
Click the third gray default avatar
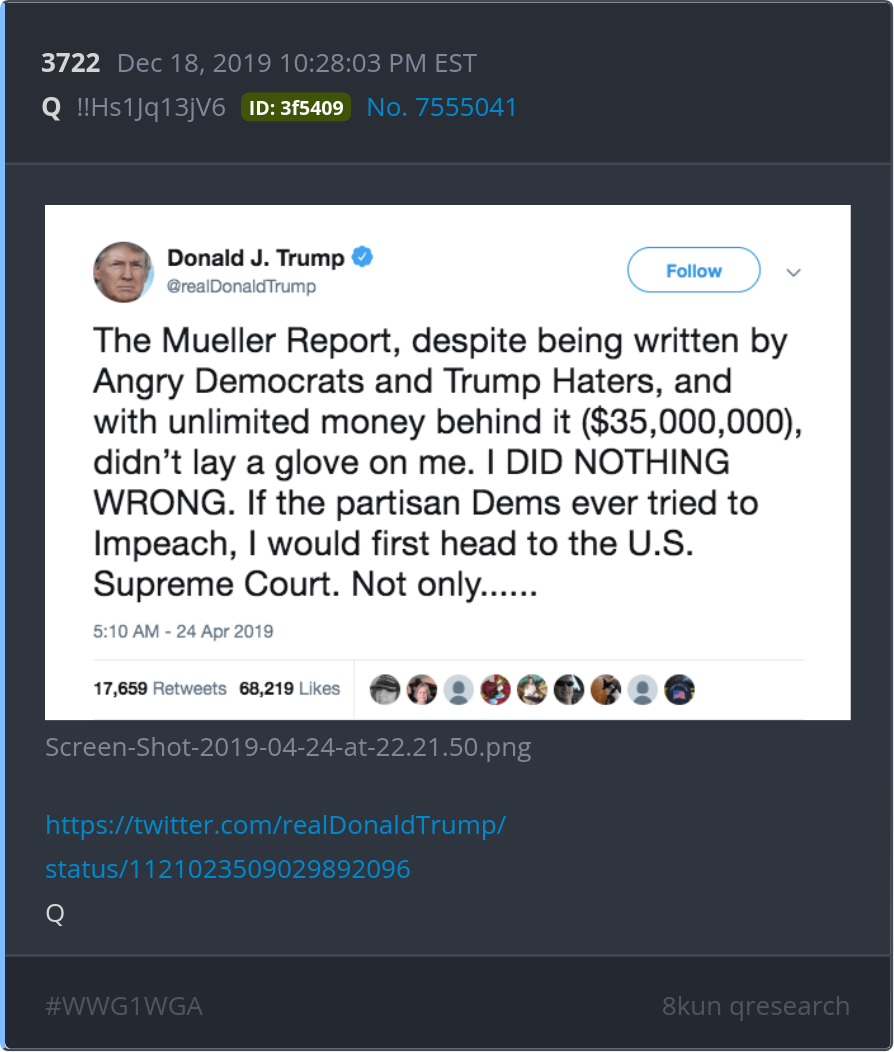pyautogui.click(x=459, y=689)
